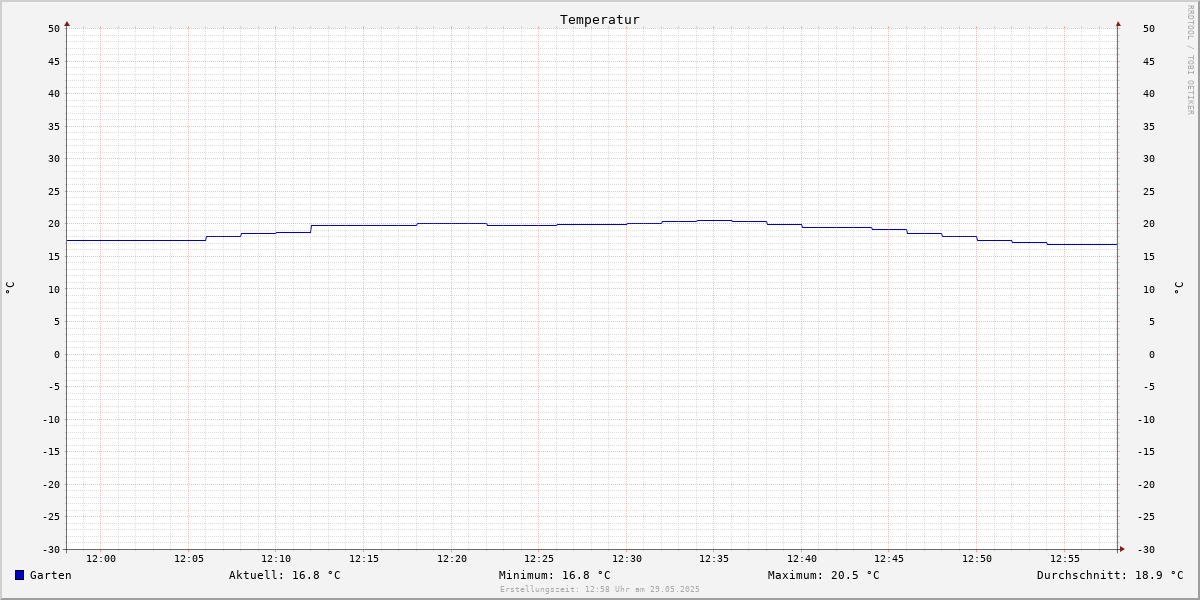1200x600 pixels.
Task: Click the blue Garten legend color swatch
Action: [19, 575]
